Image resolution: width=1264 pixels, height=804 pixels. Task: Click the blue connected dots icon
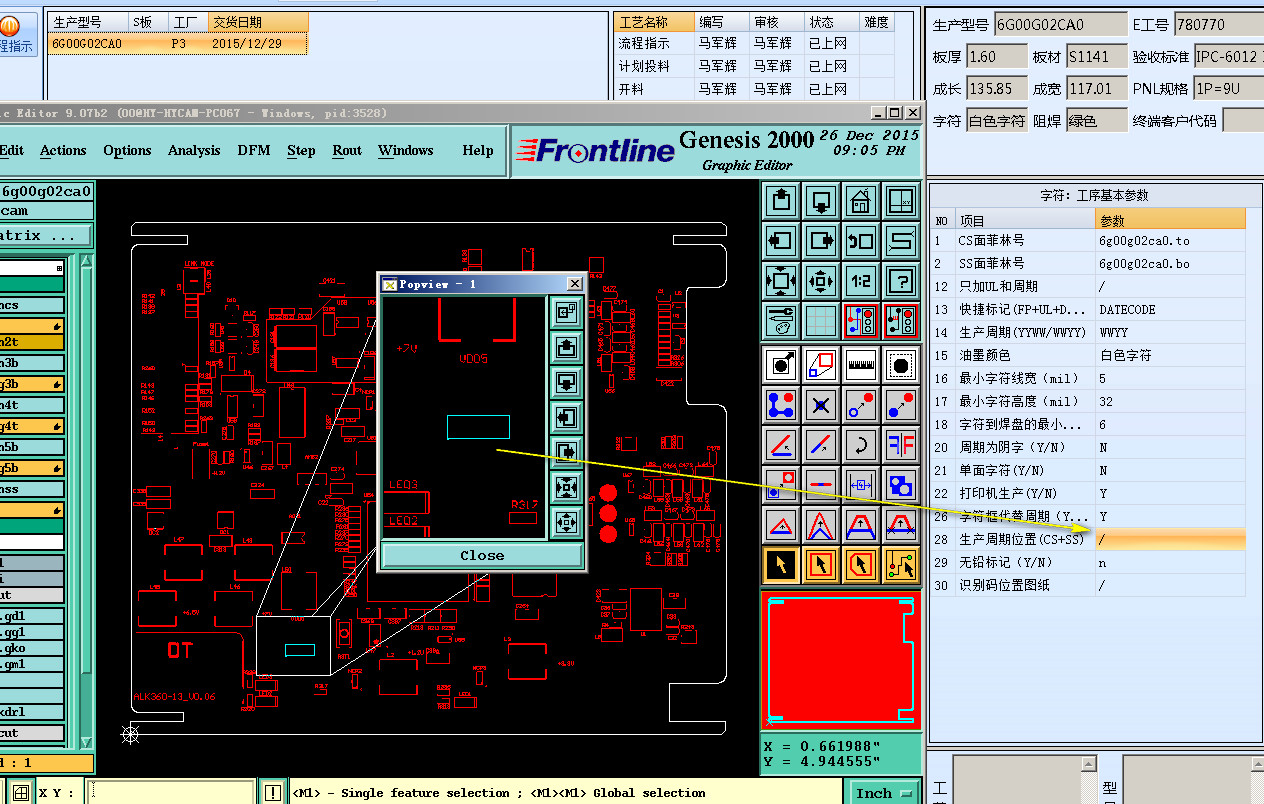pyautogui.click(x=780, y=405)
